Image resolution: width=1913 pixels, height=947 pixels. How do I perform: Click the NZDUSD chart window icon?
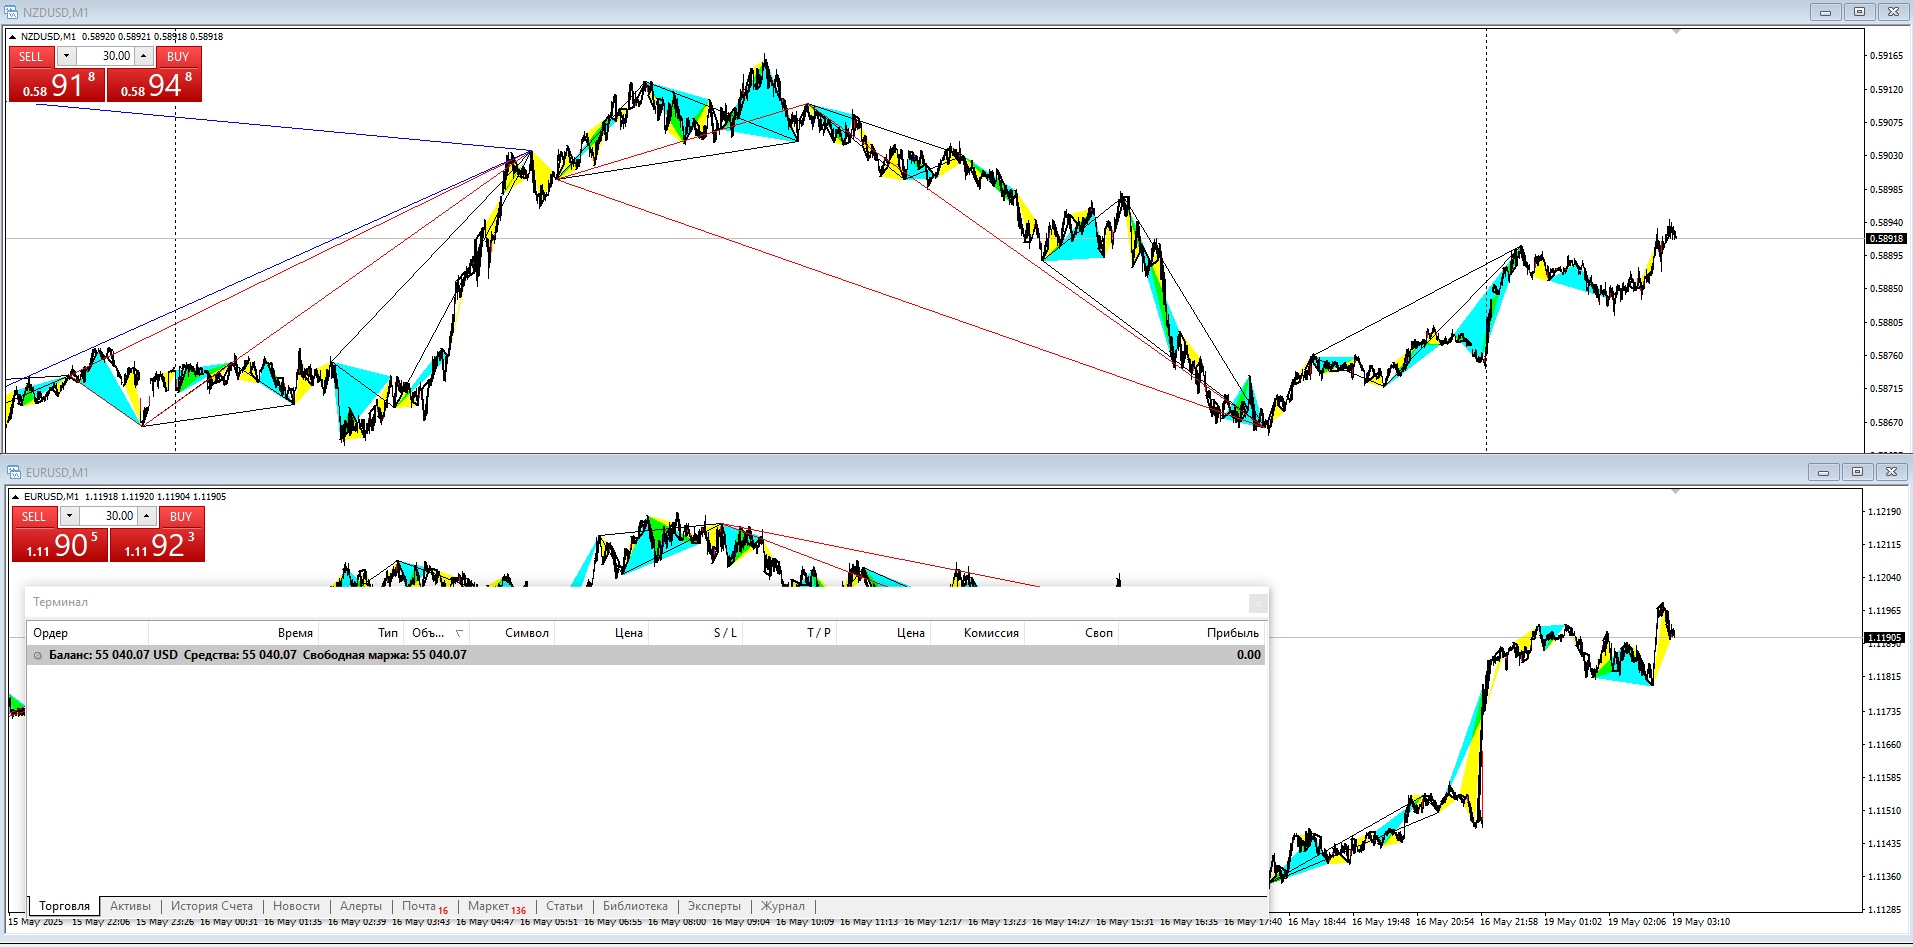[x=12, y=12]
